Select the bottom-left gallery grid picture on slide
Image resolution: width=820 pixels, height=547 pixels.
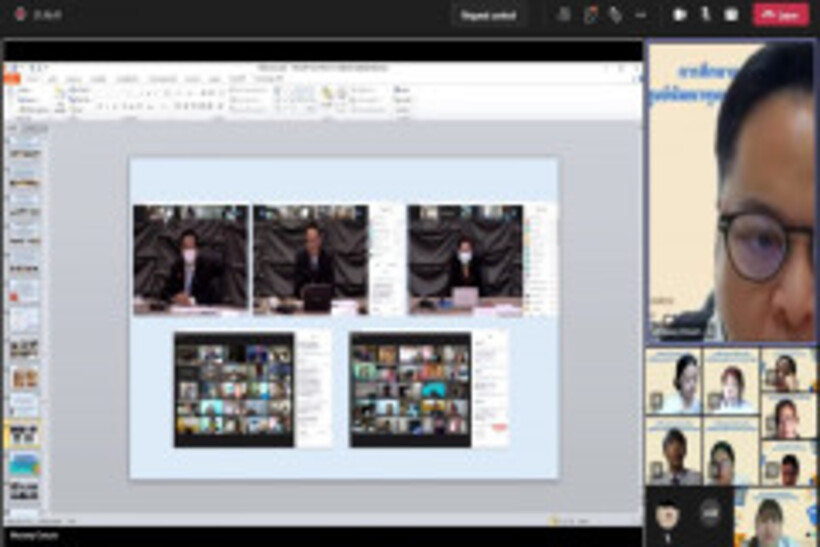click(x=234, y=390)
